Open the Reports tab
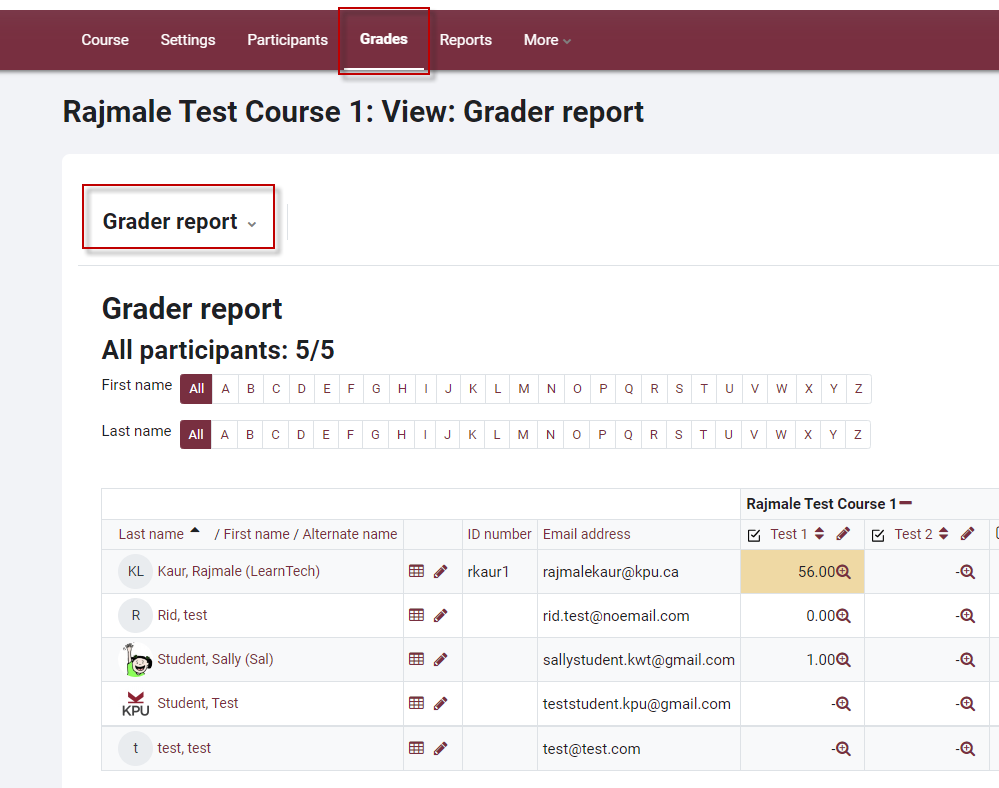The width and height of the screenshot is (999, 788). (466, 39)
